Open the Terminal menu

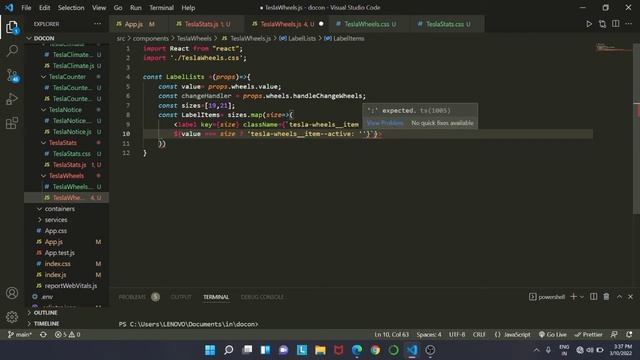click(x=161, y=8)
